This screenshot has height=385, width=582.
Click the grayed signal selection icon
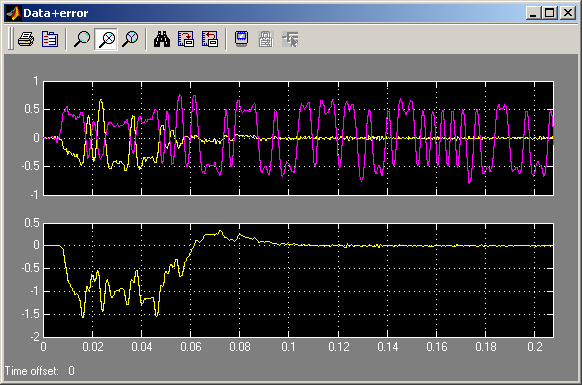point(290,39)
